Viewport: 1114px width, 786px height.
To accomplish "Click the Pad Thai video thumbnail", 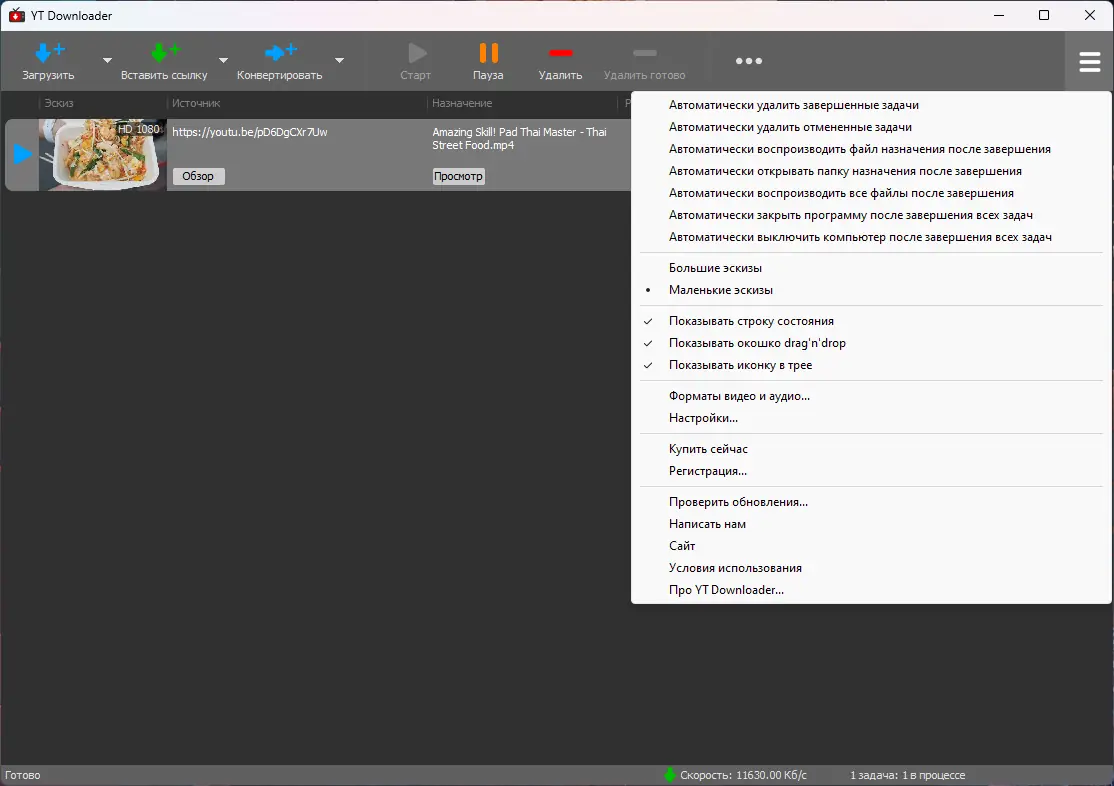I will pyautogui.click(x=102, y=154).
